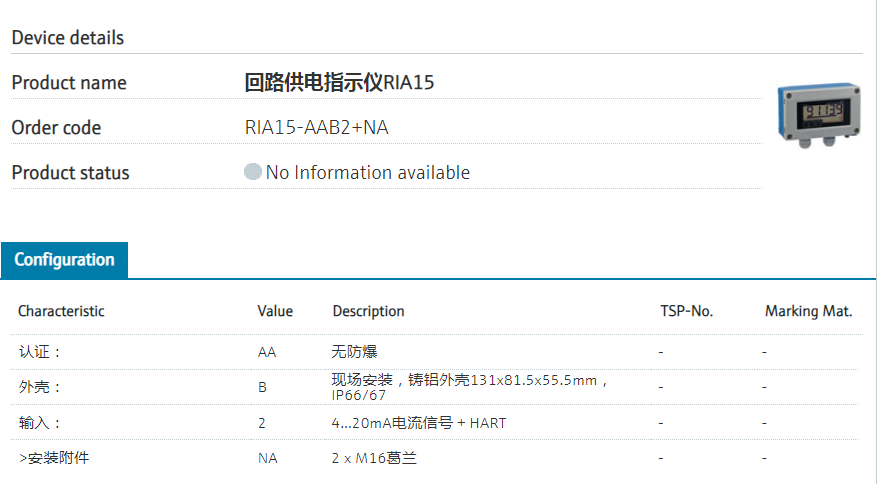This screenshot has width=879, height=484.
Task: Select the Marking Mat. column header
Action: (x=808, y=311)
